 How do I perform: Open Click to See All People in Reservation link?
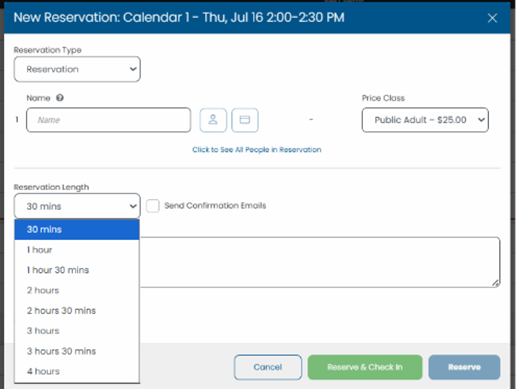[x=257, y=150]
